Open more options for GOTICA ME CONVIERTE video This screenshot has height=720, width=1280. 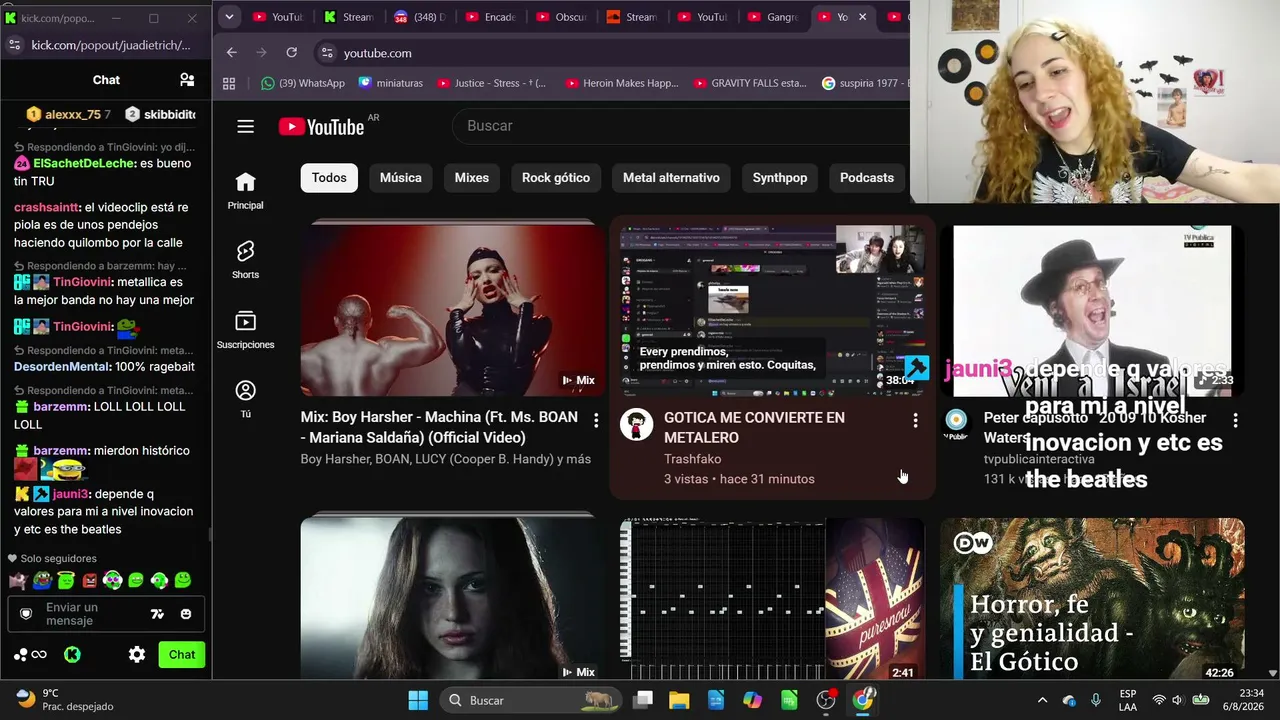coord(915,421)
